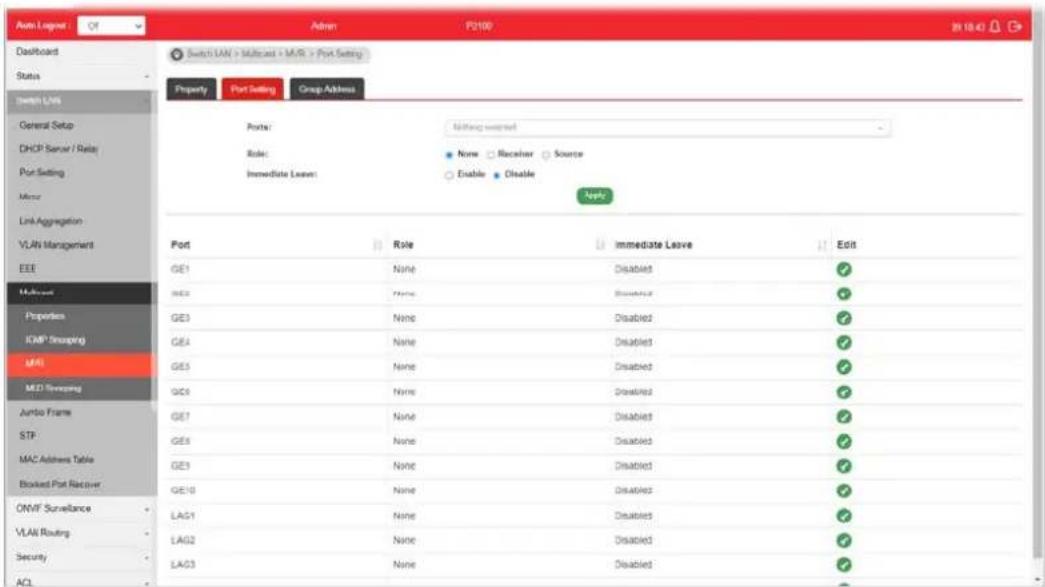The height and width of the screenshot is (587, 1045).
Task: Select the Port Setting tab
Action: [x=253, y=89]
